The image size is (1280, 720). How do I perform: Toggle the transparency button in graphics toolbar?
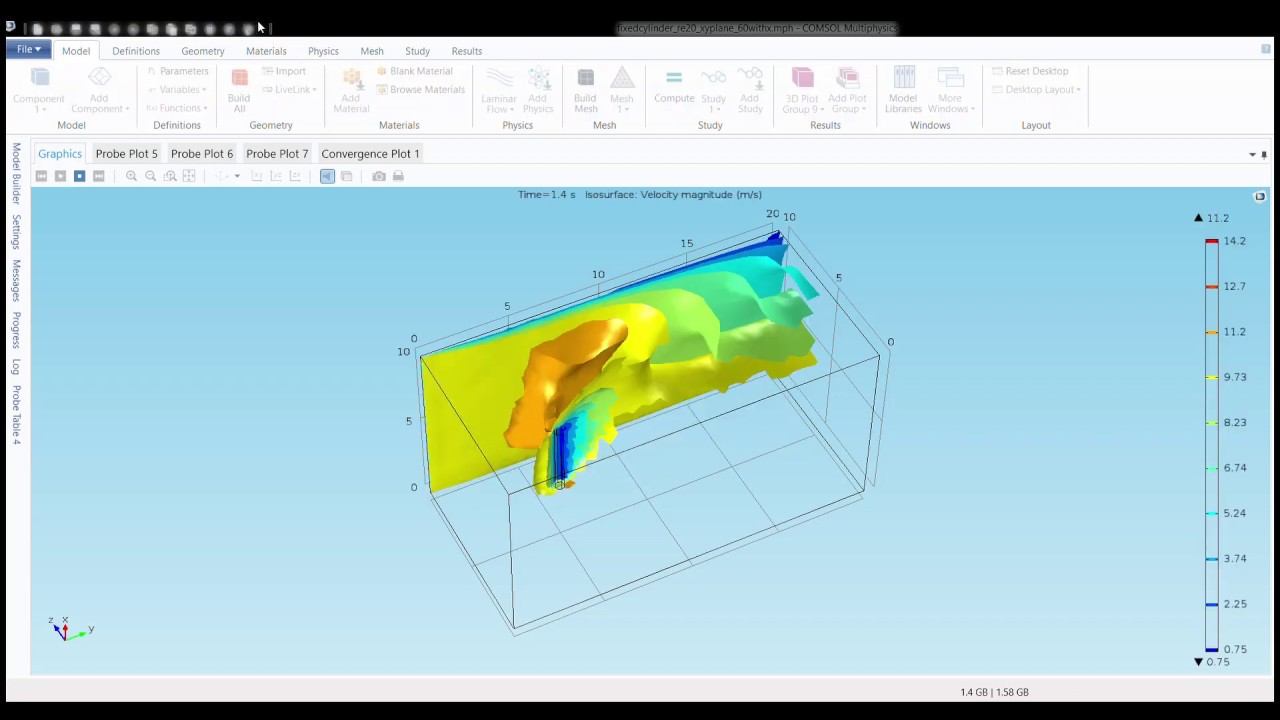pos(346,176)
